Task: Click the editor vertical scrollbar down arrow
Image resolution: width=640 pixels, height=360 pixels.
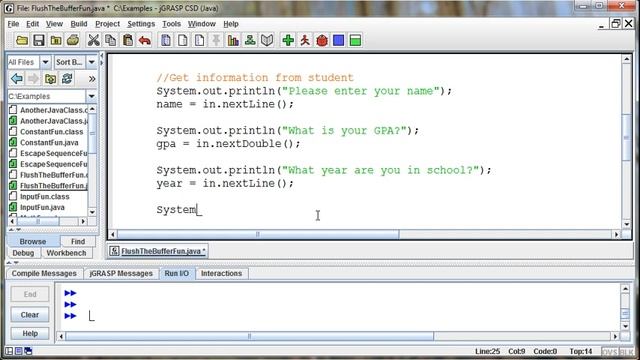Action: (627, 224)
